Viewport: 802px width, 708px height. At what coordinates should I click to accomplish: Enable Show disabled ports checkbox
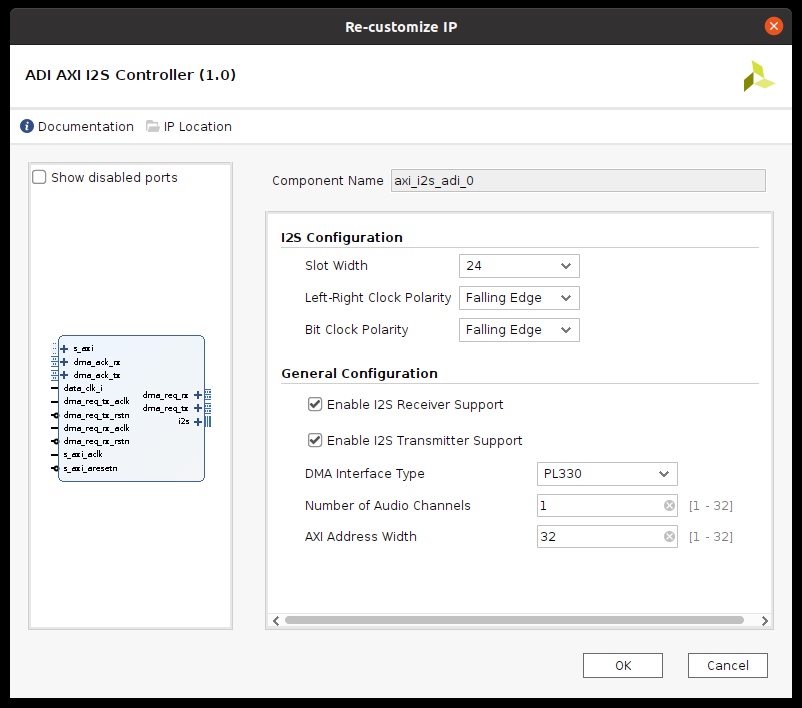(39, 178)
